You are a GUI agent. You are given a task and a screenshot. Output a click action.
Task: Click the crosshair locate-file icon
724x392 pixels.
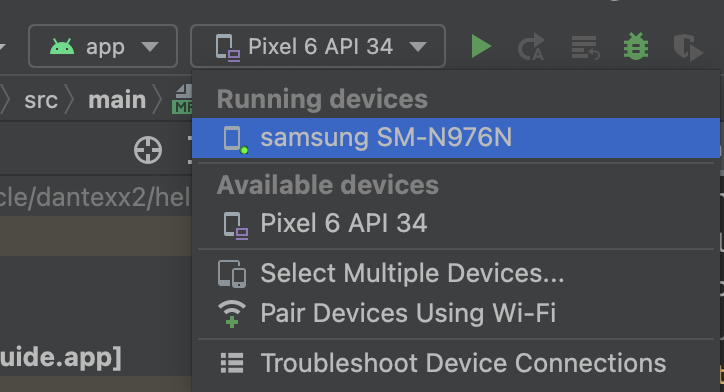coord(148,150)
